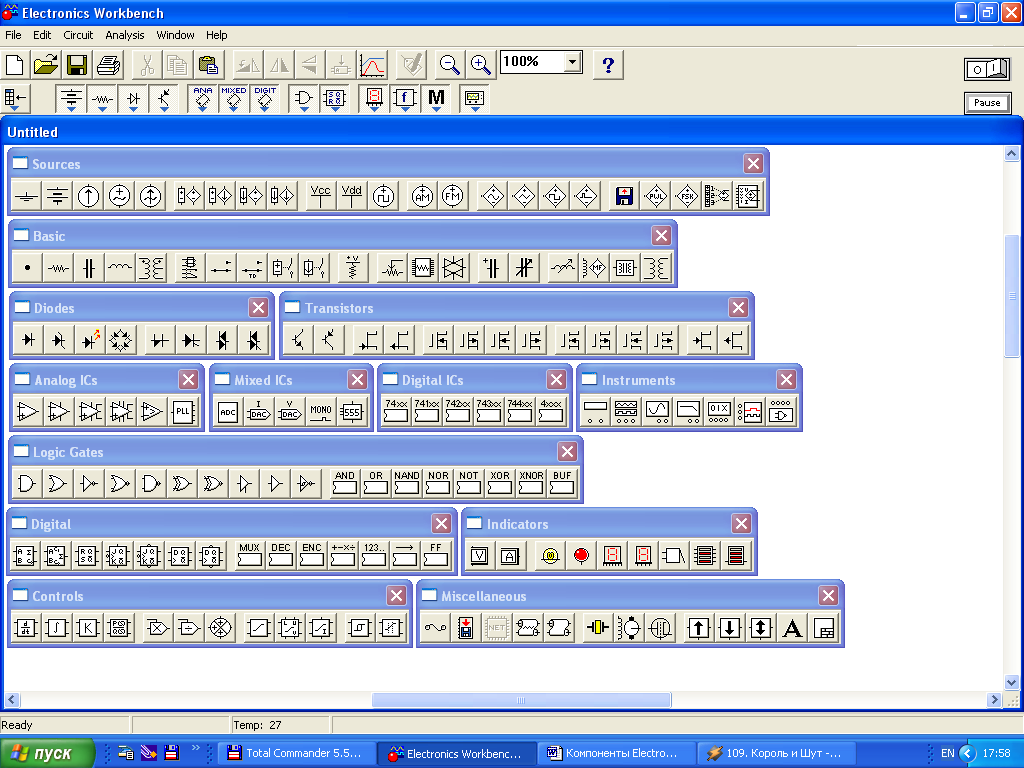This screenshot has height=768, width=1024.
Task: Open the Analysis menu
Action: click(x=124, y=35)
